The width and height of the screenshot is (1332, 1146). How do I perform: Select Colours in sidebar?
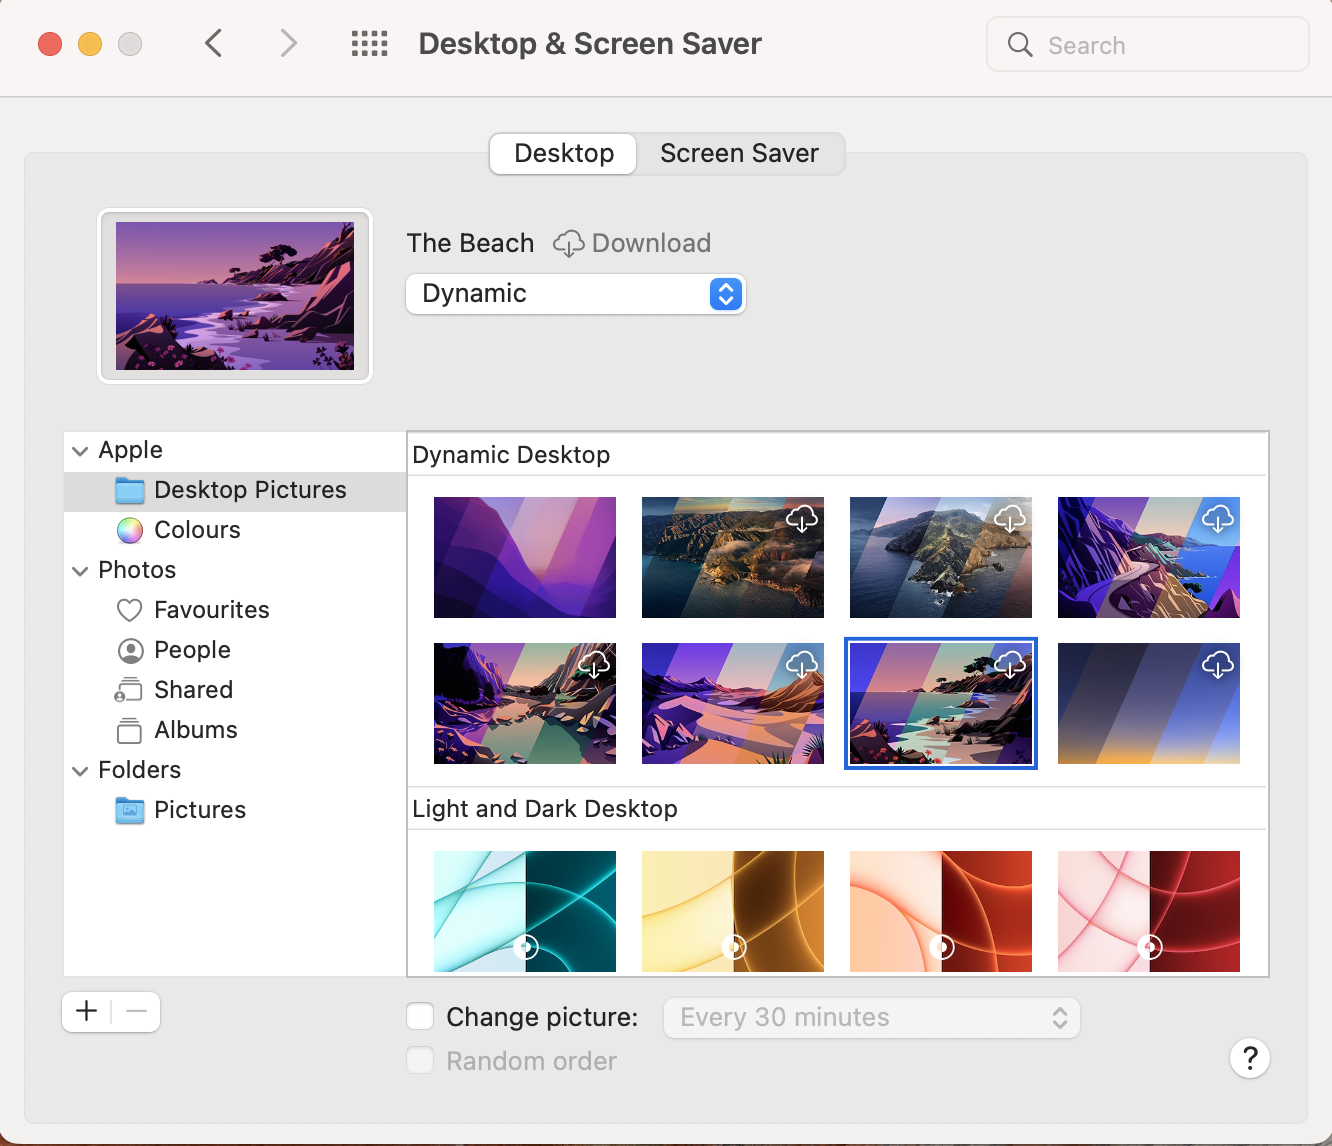point(235,530)
